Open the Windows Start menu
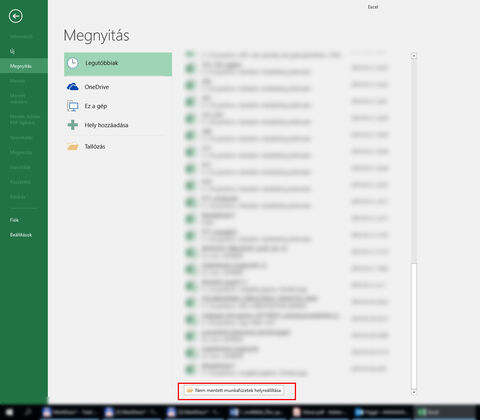 (x=9, y=412)
